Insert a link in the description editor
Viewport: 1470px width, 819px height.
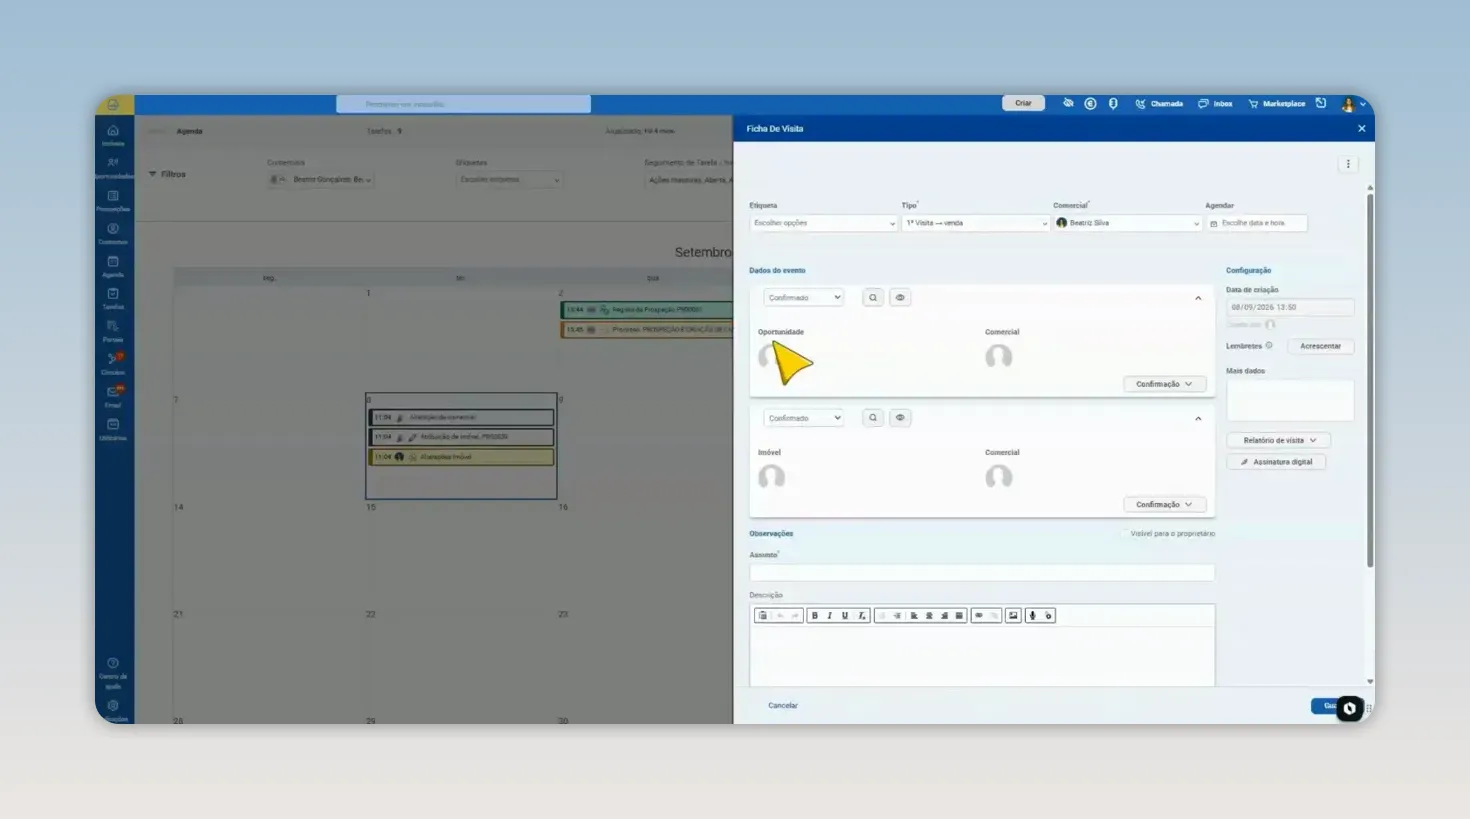pos(979,616)
